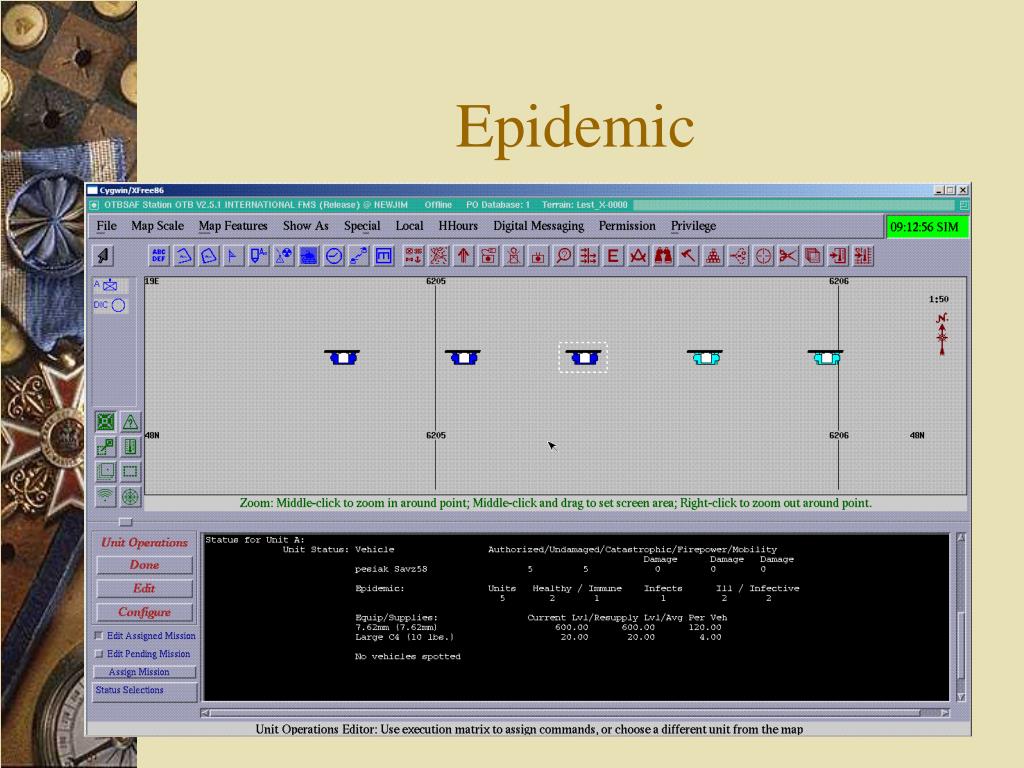This screenshot has height=768, width=1024.
Task: Open the File menu
Action: click(x=106, y=226)
